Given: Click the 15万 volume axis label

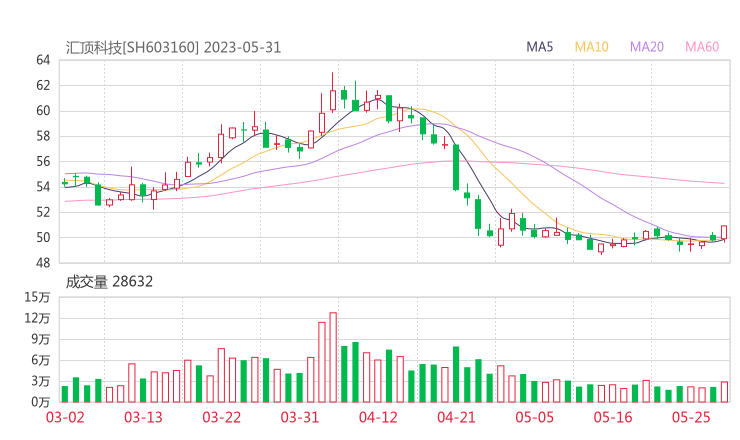Looking at the screenshot, I should pos(38,297).
